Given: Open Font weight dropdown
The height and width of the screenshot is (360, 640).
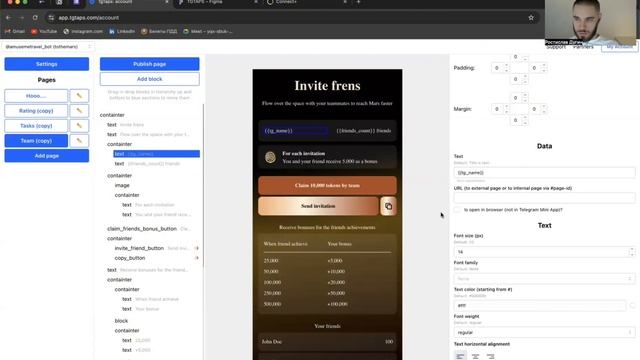Looking at the screenshot, I should pos(544,332).
